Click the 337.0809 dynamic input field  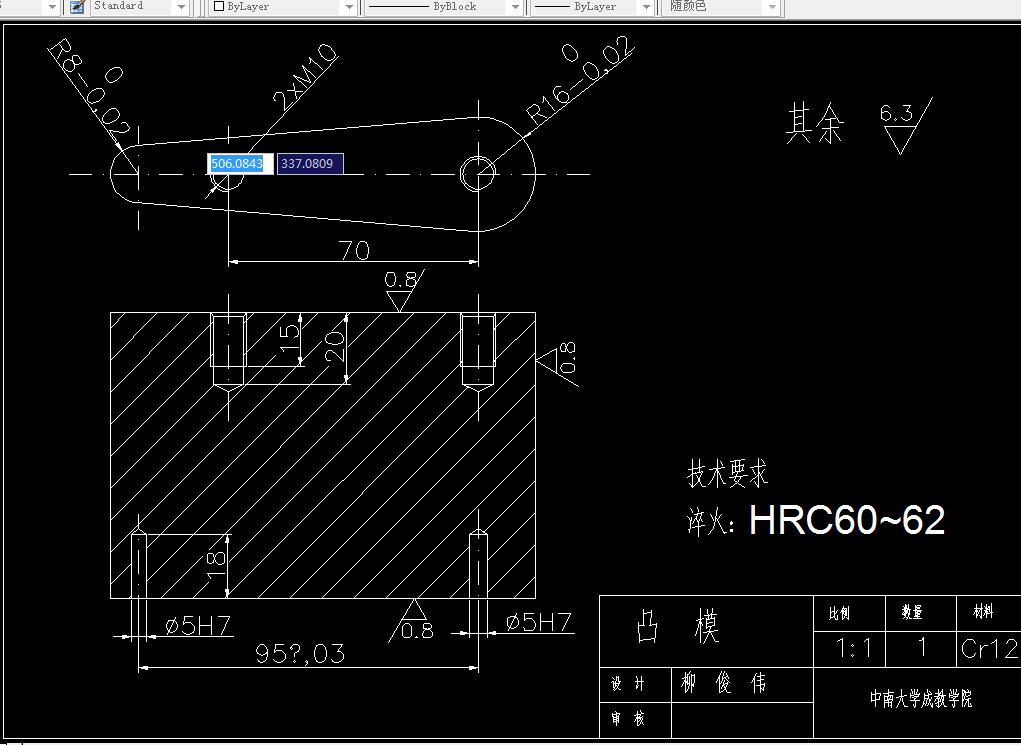click(x=310, y=163)
